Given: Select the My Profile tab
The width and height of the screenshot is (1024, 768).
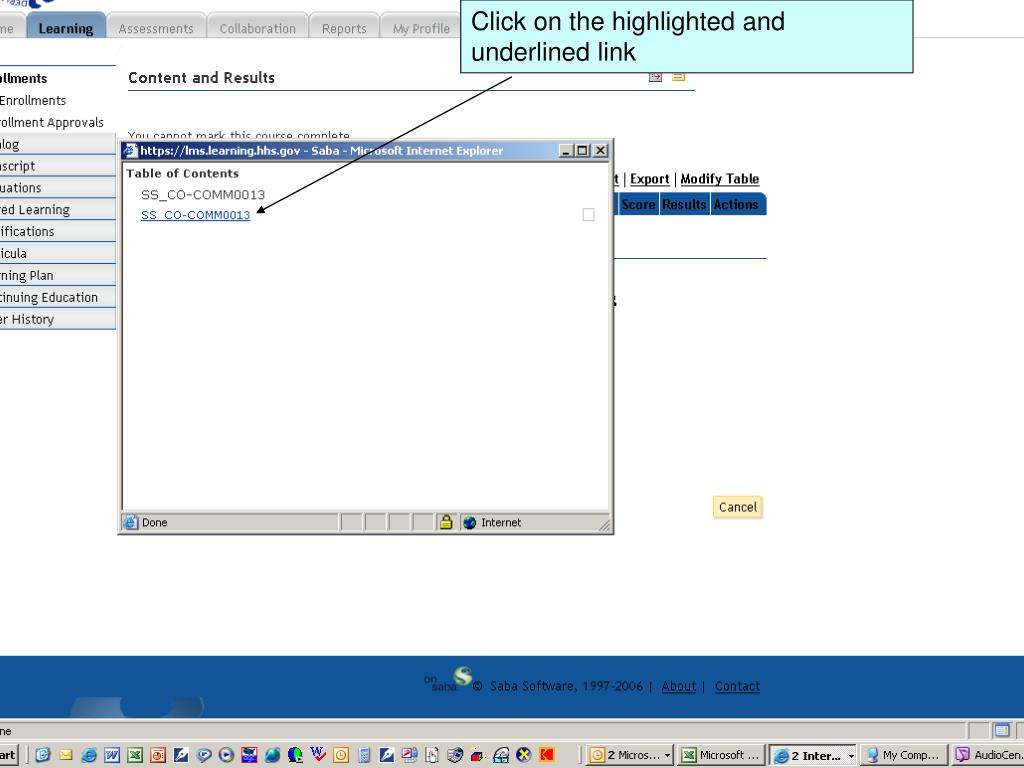Looking at the screenshot, I should [x=421, y=28].
